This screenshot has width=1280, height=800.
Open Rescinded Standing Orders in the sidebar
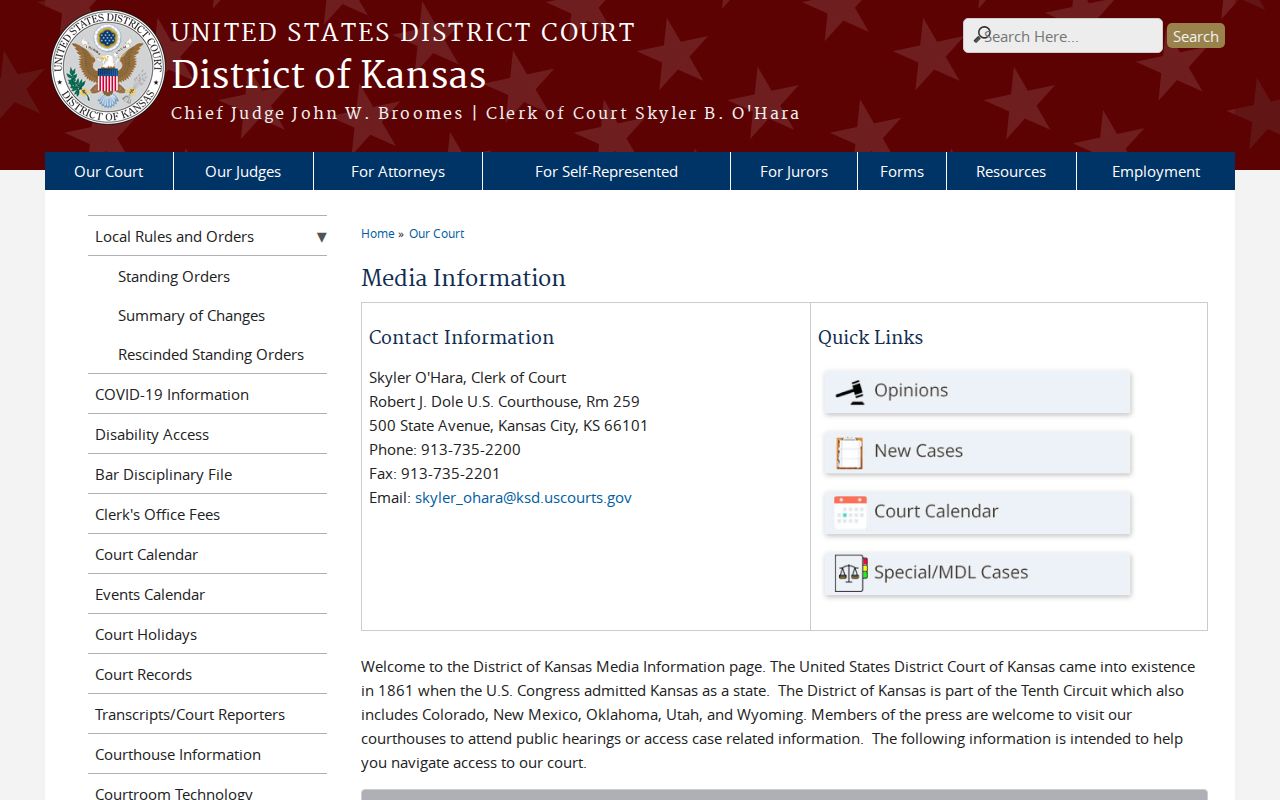[x=211, y=355]
